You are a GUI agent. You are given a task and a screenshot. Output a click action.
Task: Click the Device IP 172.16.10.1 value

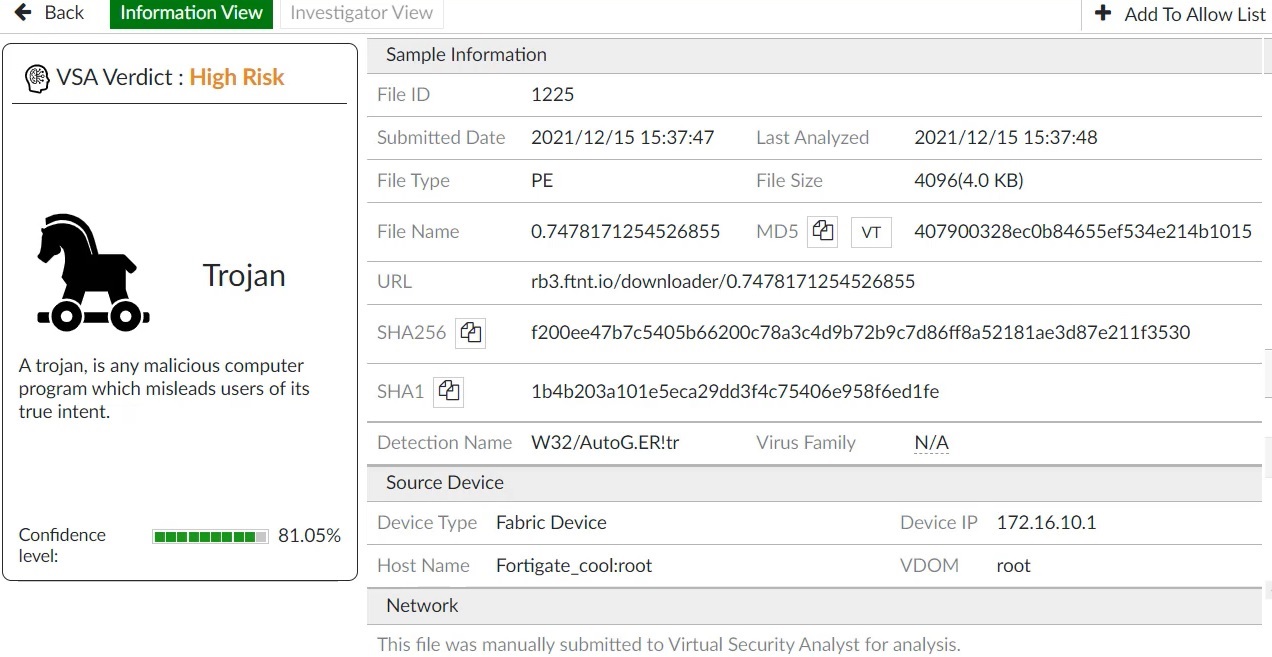tap(1046, 522)
